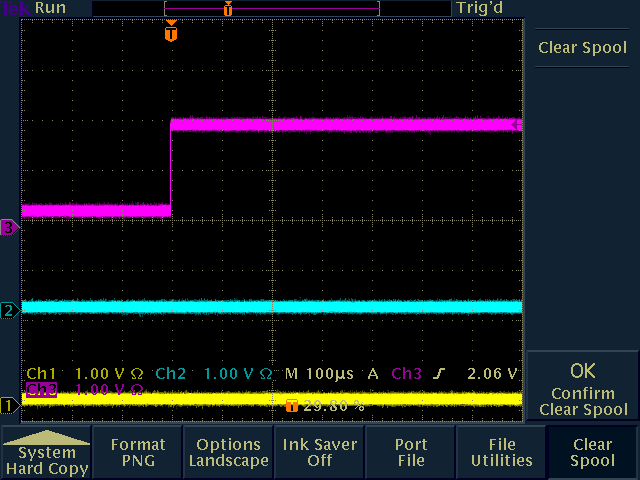Open the System Hard Copy menu

(46, 452)
